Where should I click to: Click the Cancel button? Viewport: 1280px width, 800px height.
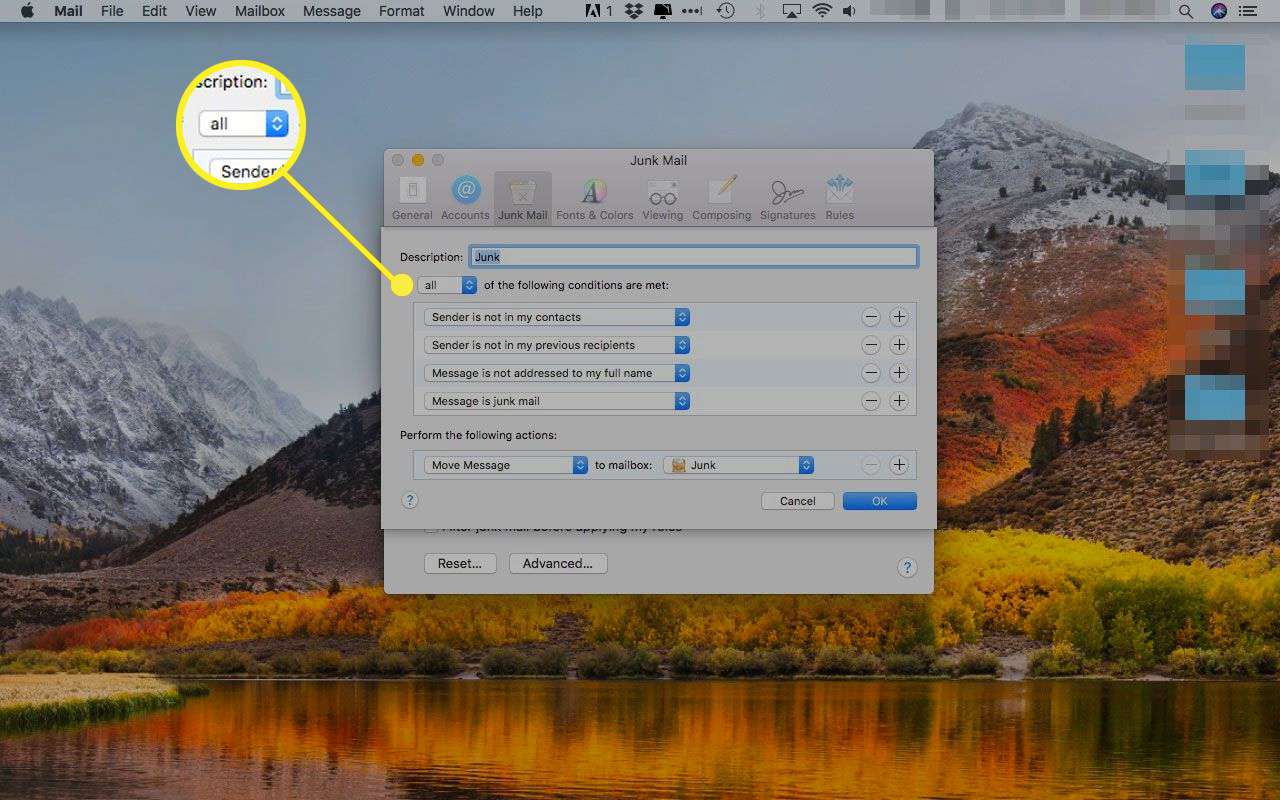tap(797, 501)
